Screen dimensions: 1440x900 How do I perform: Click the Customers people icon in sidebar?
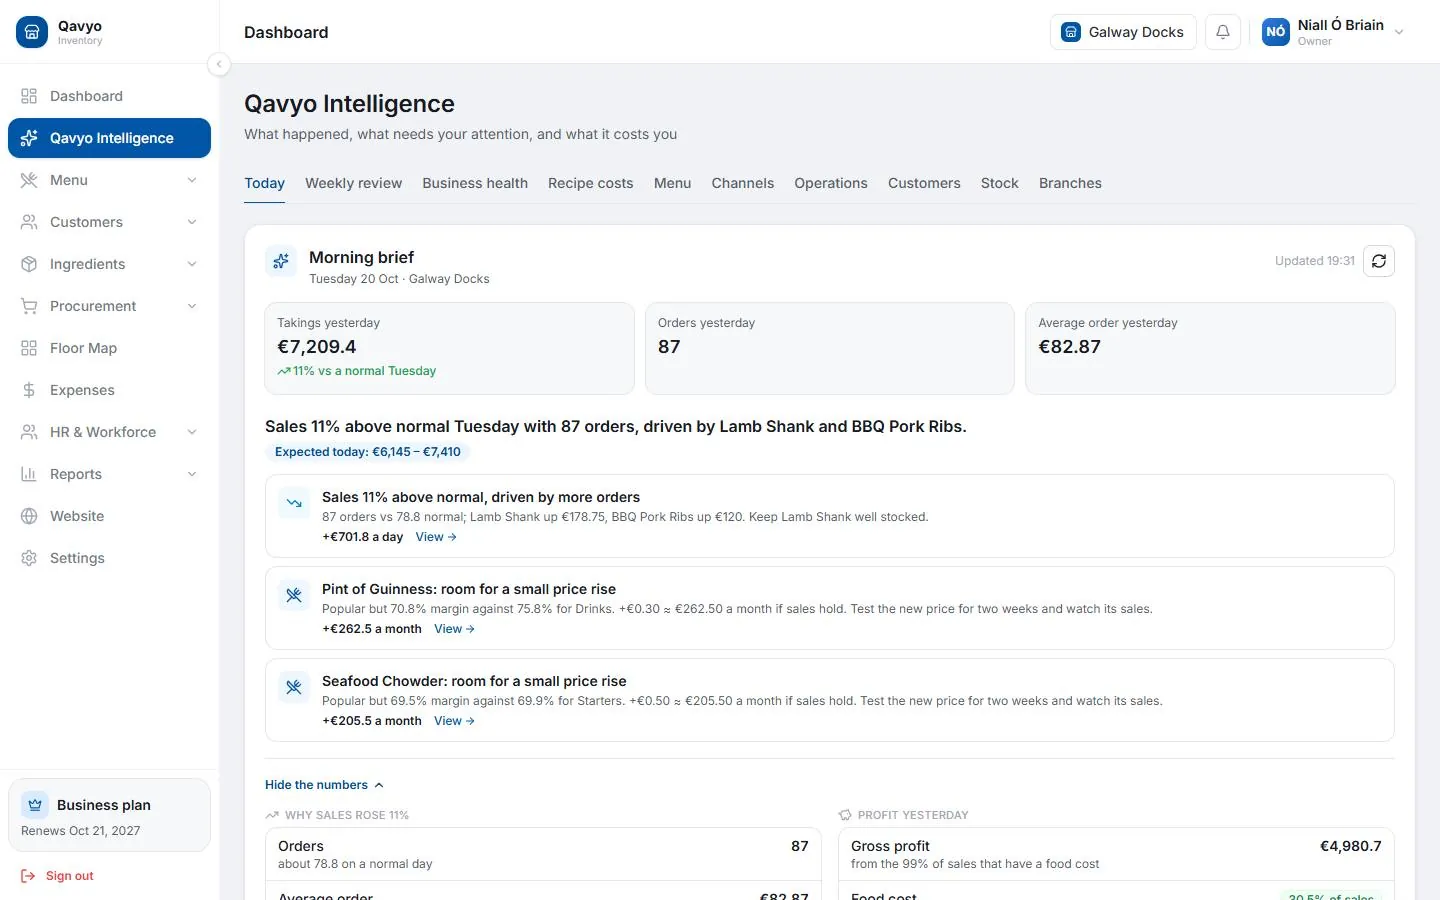(29, 222)
